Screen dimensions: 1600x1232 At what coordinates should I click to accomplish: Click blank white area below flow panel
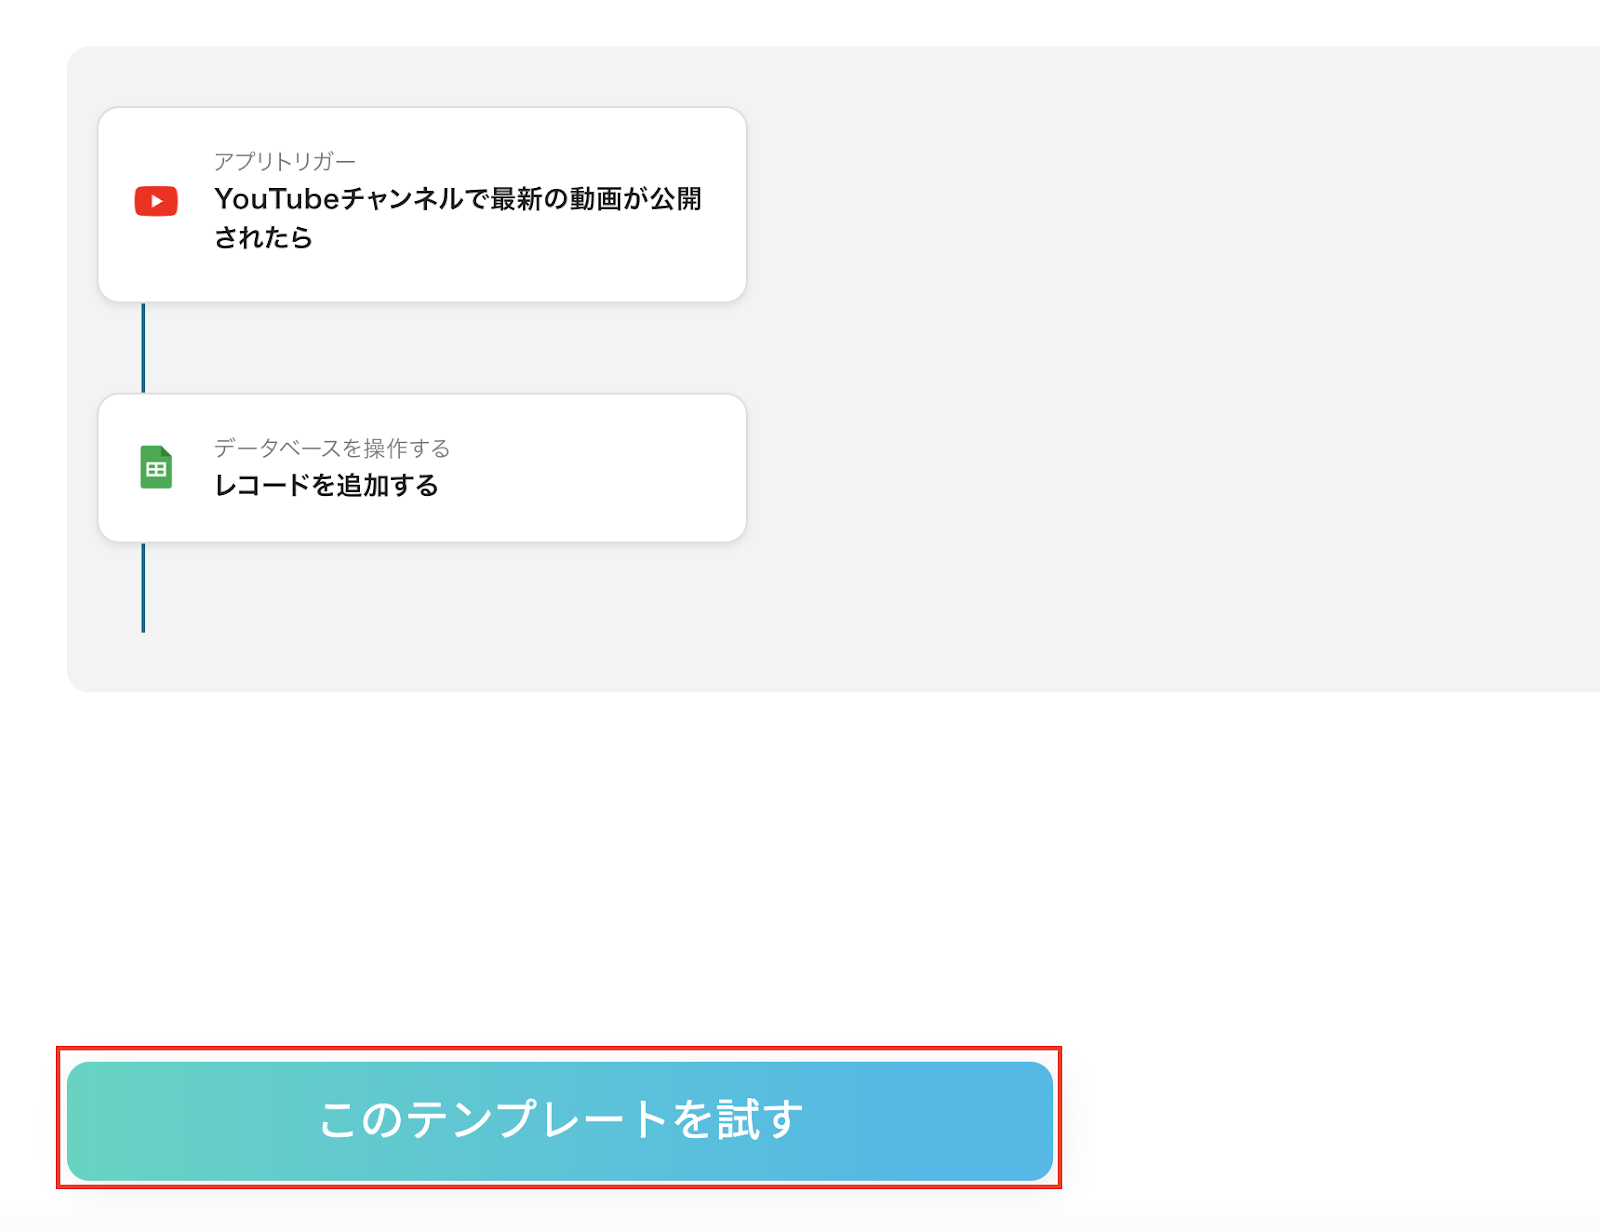coord(800,860)
